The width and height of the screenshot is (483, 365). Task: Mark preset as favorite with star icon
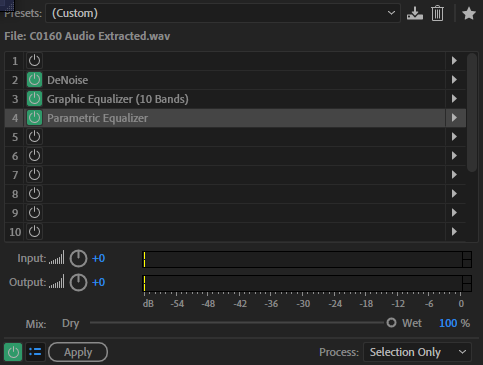point(469,14)
